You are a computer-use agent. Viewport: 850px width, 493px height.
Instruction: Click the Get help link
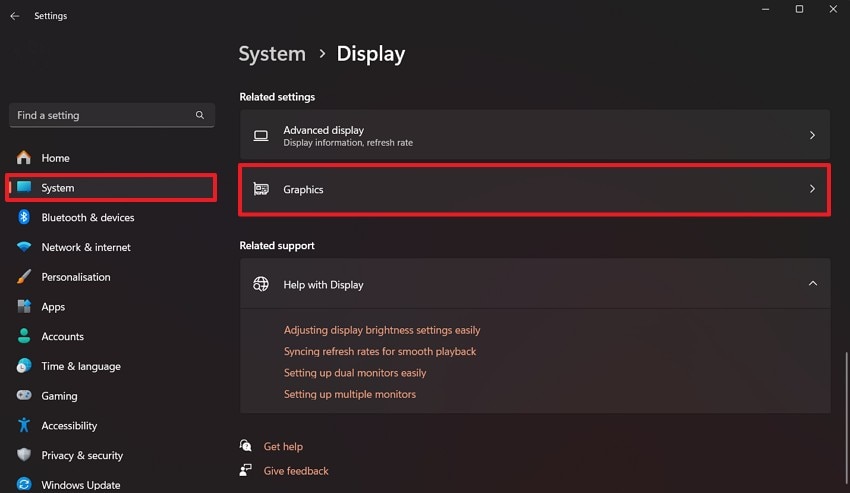pos(283,446)
